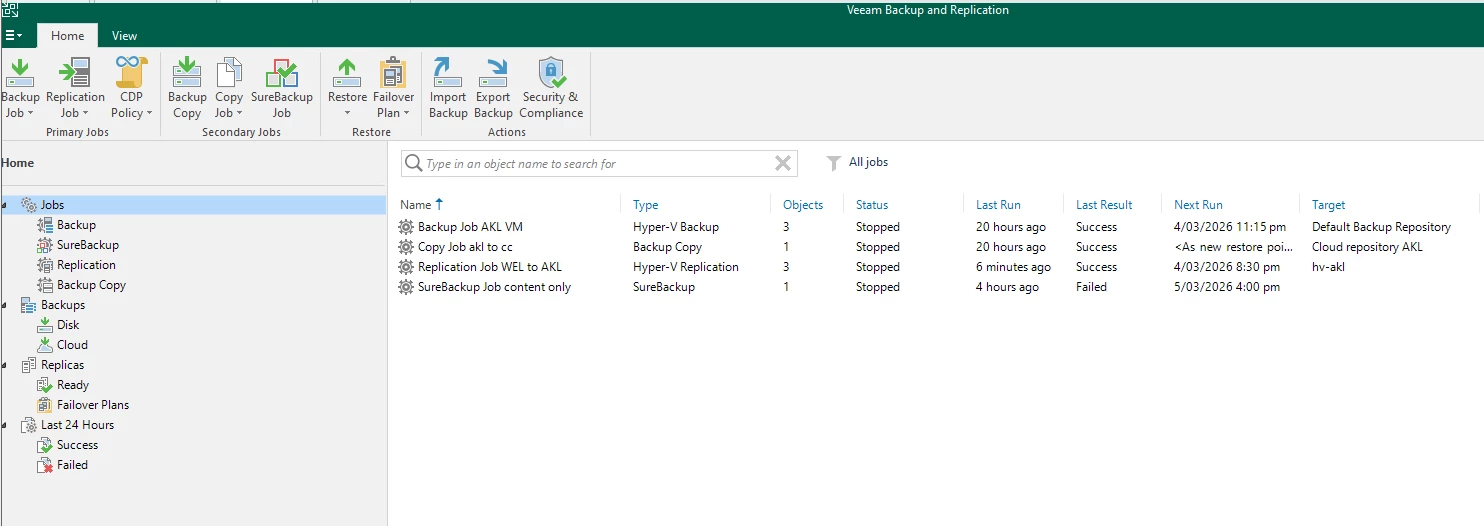The width and height of the screenshot is (1484, 526).
Task: Click the CDP Policy infinity icon
Action: [131, 74]
